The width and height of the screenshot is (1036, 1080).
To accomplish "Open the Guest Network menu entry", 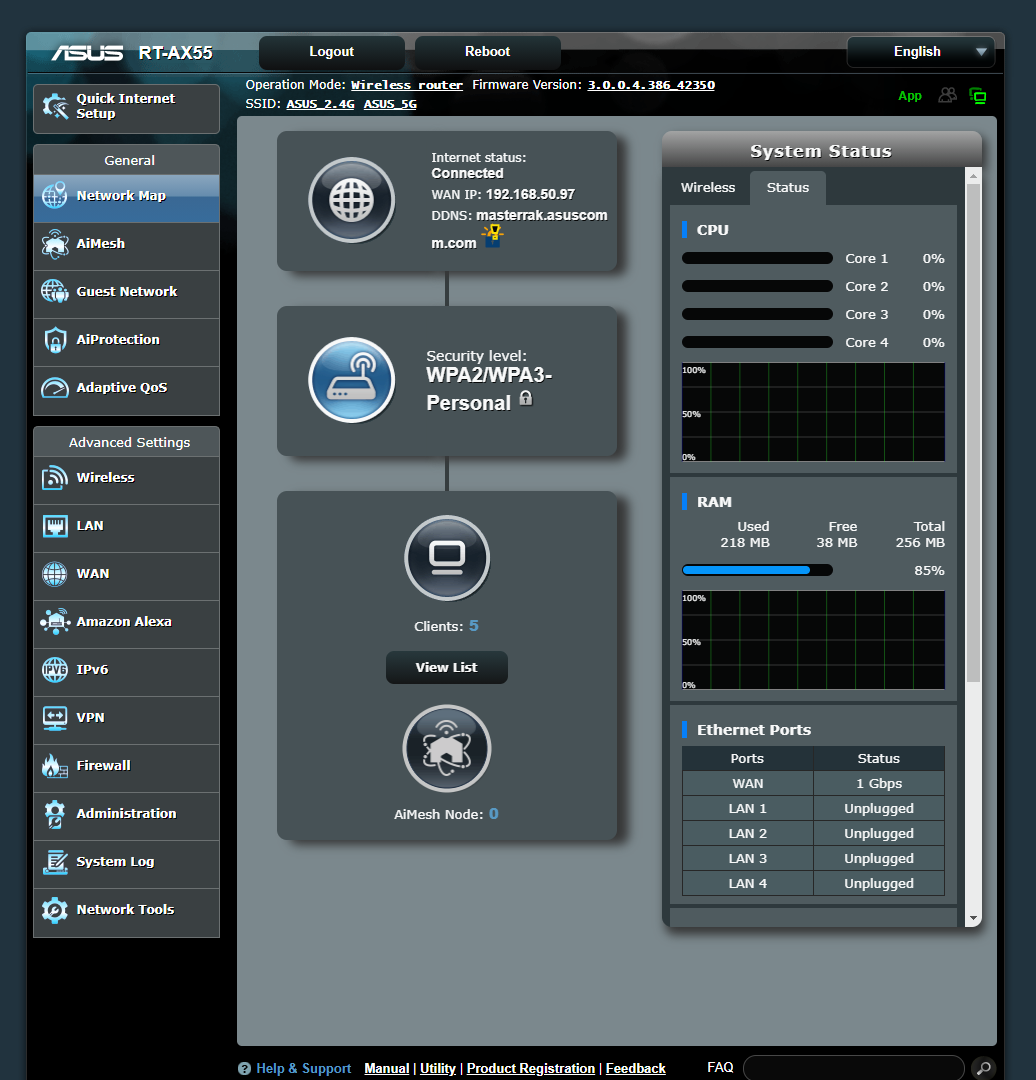I will click(127, 294).
